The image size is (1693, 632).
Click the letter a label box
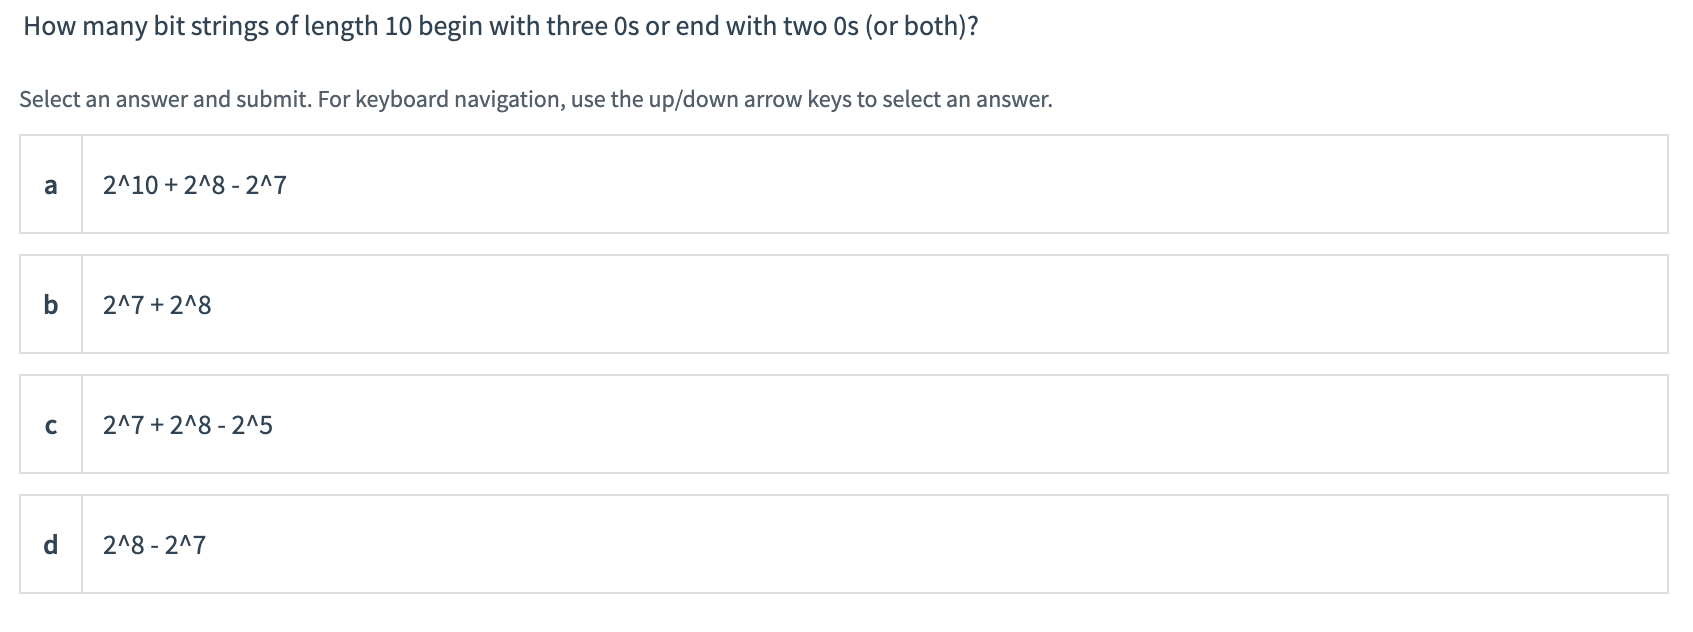51,184
